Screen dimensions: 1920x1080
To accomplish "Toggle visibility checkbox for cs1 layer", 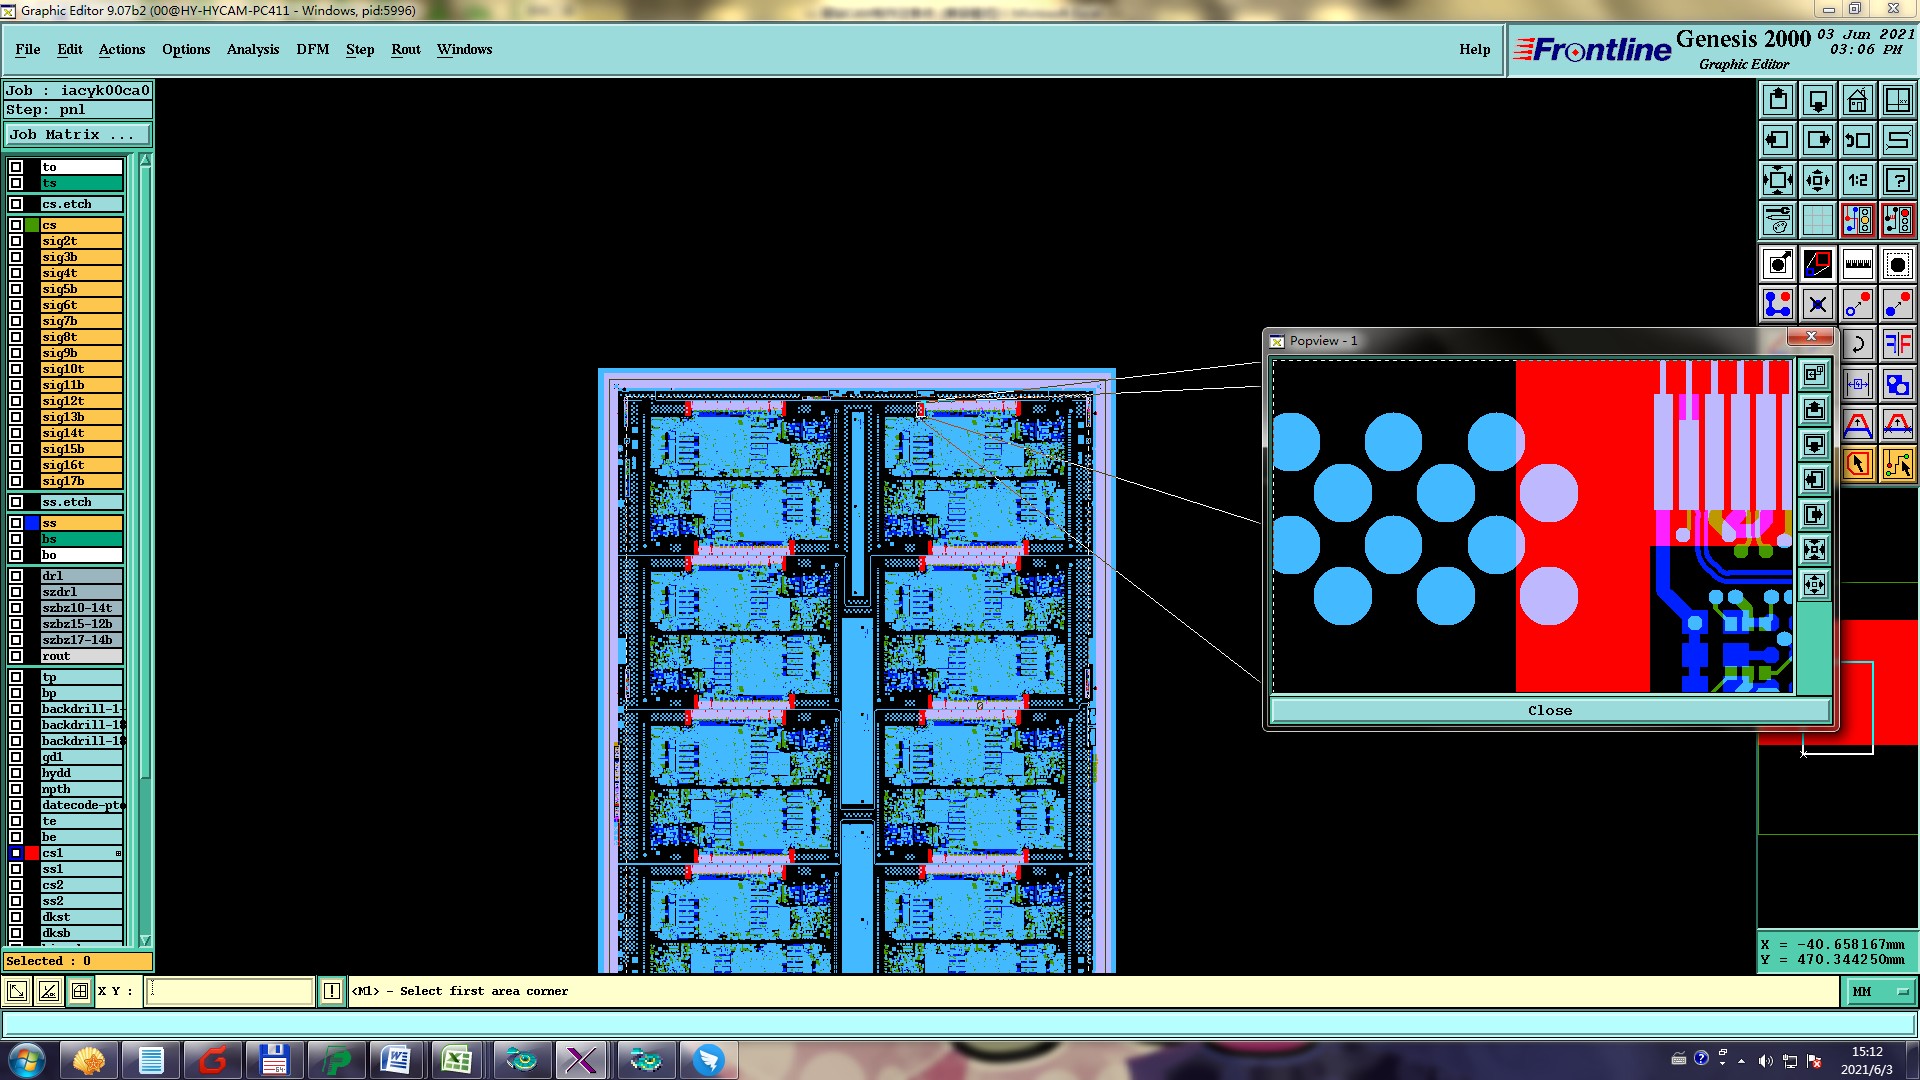I will click(16, 853).
